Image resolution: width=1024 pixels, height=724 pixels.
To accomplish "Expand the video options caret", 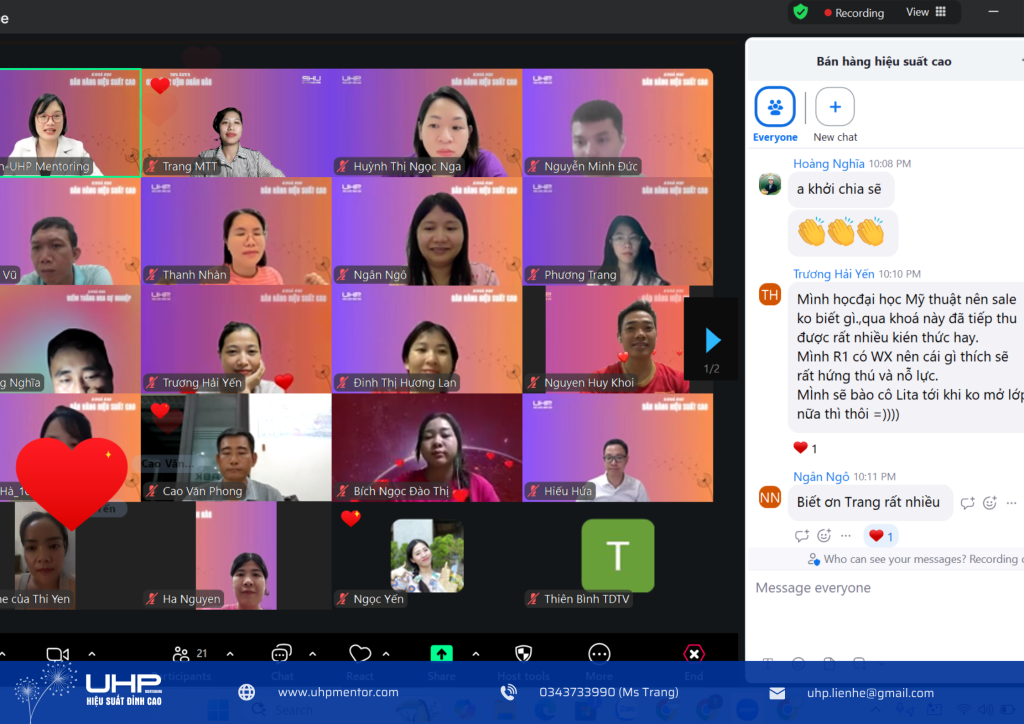I will (92, 654).
